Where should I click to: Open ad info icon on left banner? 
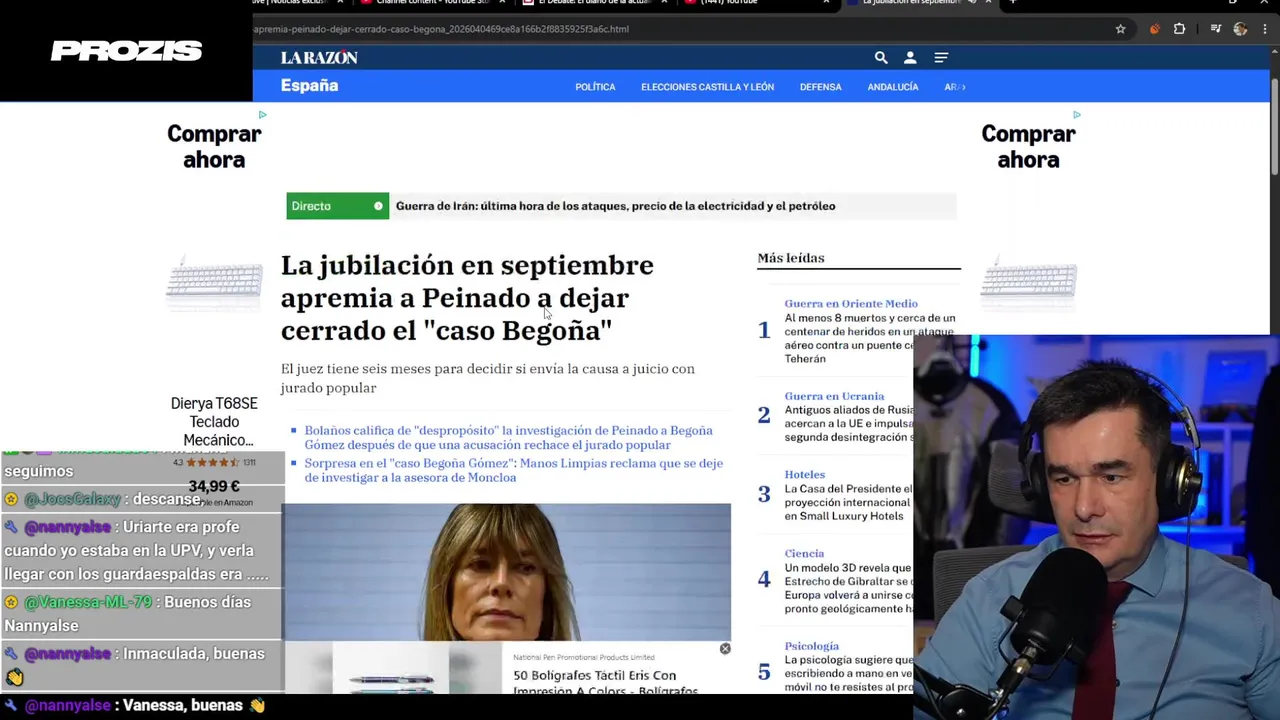click(262, 114)
